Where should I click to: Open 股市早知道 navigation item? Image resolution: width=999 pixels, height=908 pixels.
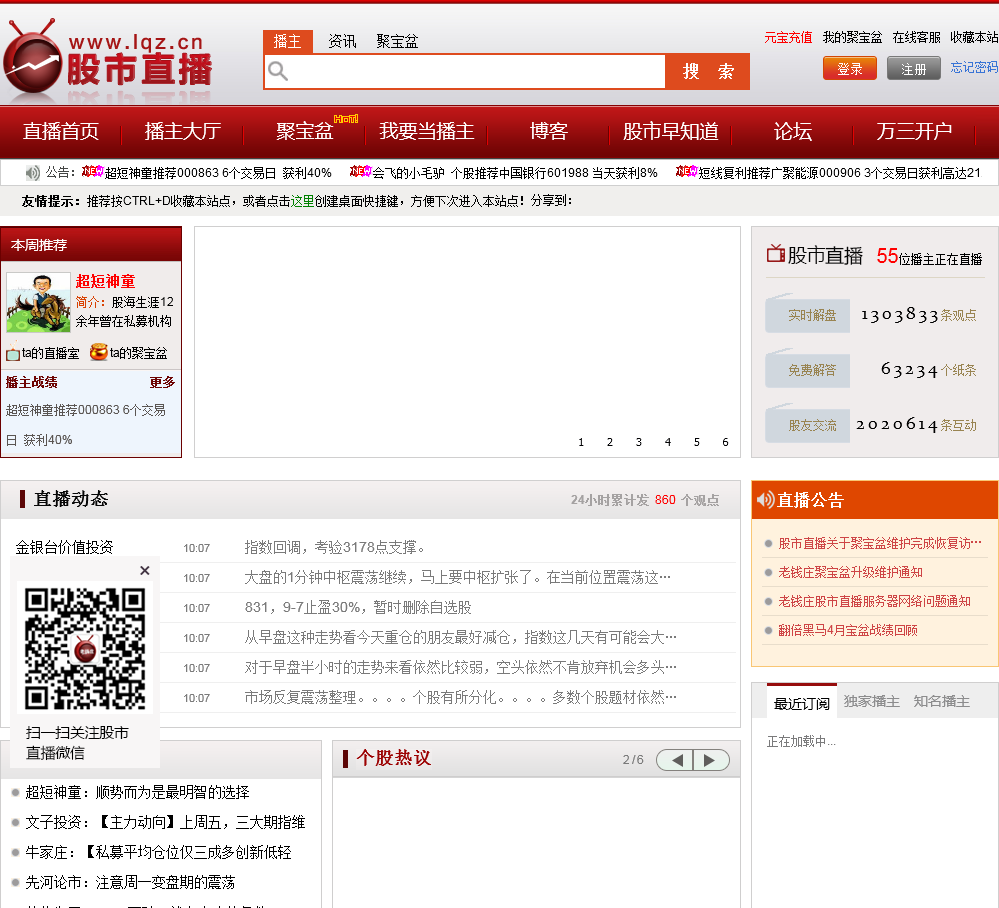pos(670,131)
